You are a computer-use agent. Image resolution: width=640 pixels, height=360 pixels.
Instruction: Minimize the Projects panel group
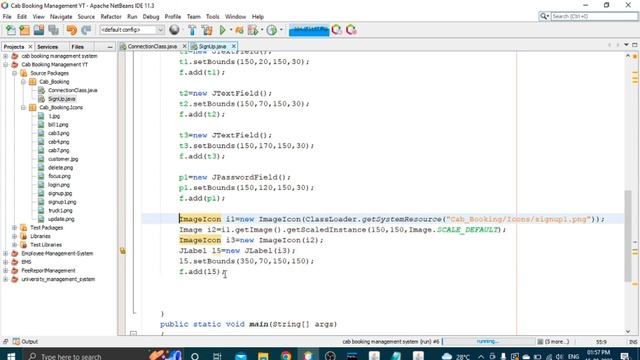coord(110,47)
